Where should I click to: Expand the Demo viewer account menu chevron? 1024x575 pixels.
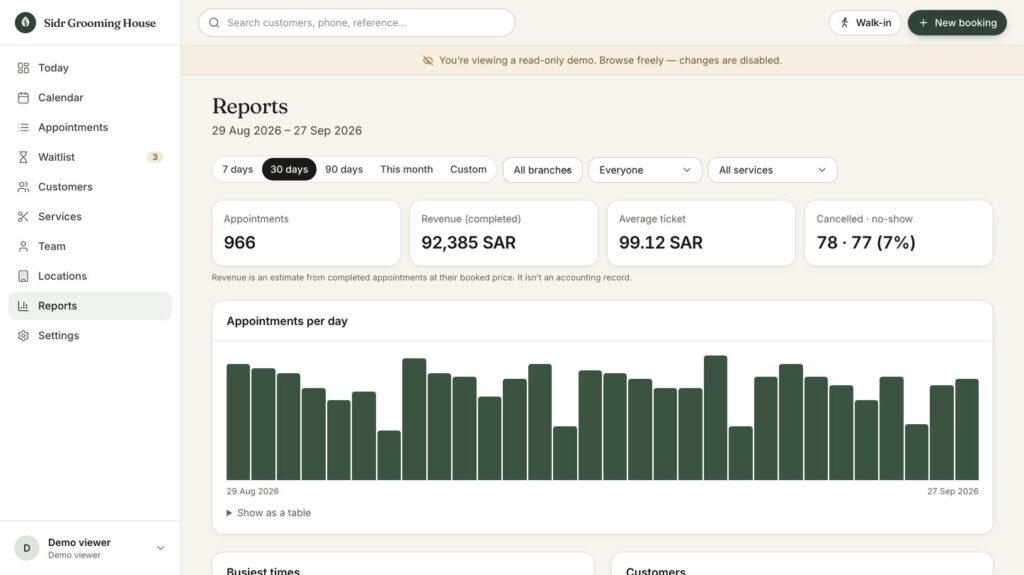pyautogui.click(x=161, y=548)
